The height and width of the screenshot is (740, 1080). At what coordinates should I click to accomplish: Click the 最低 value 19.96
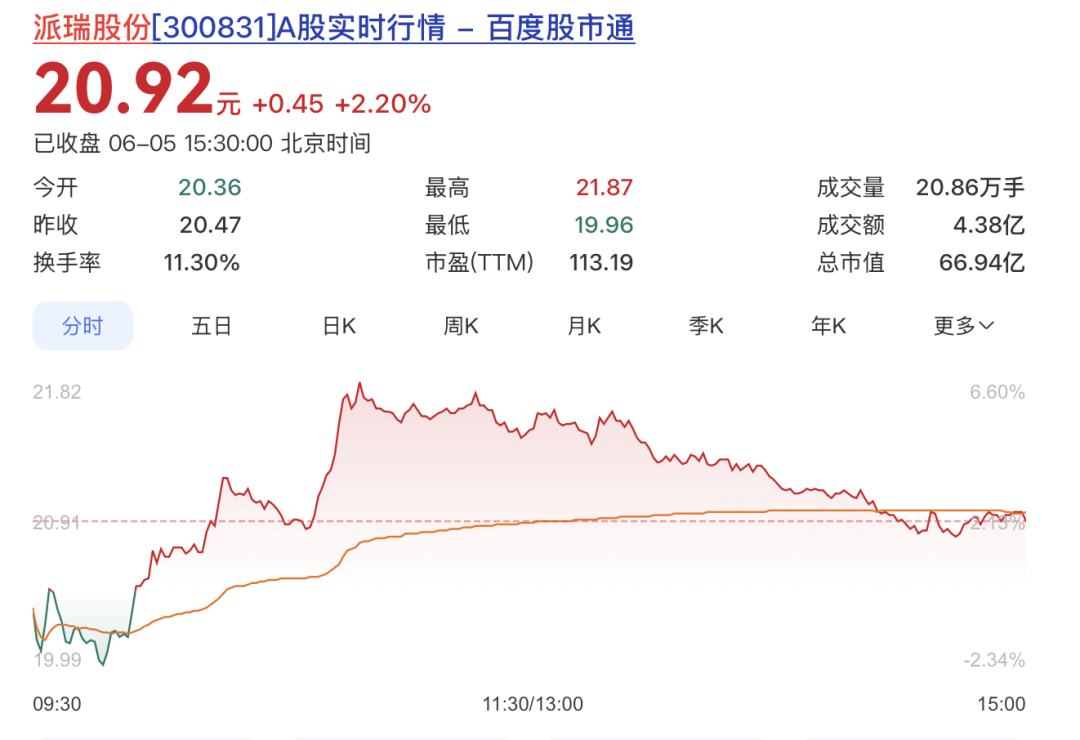pos(604,225)
